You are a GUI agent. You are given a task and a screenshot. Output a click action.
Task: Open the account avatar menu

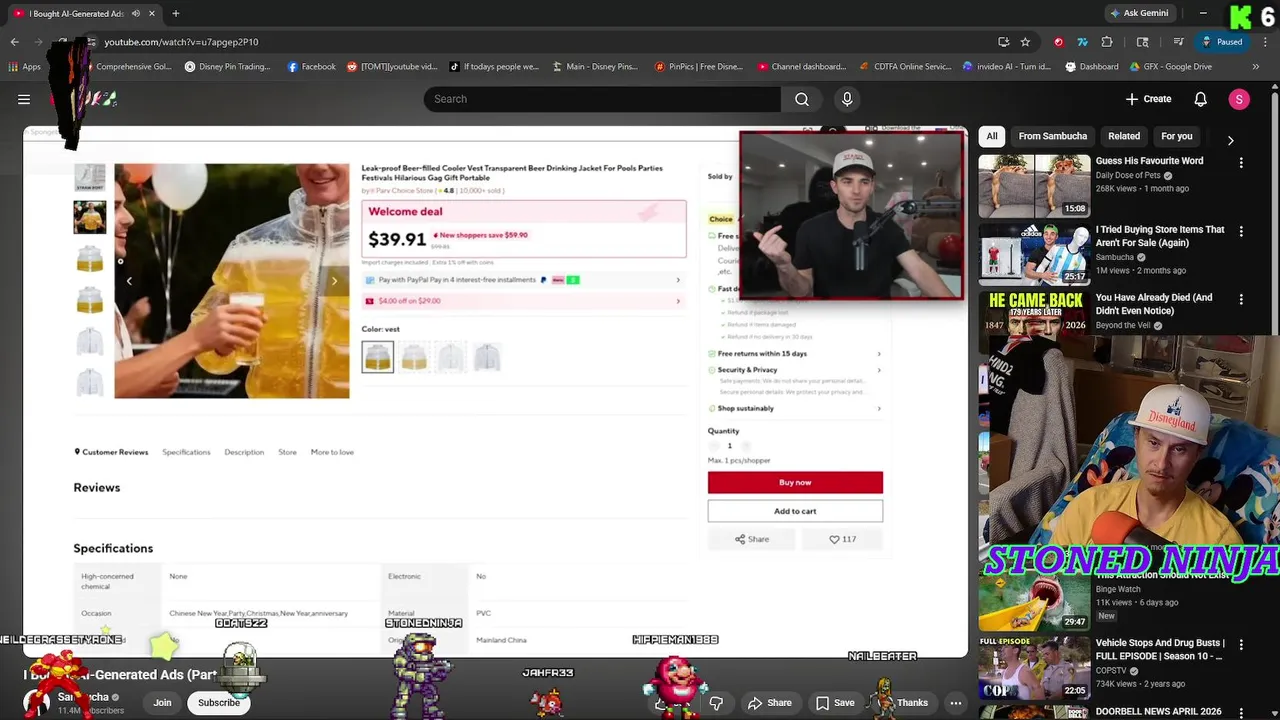pos(1239,99)
